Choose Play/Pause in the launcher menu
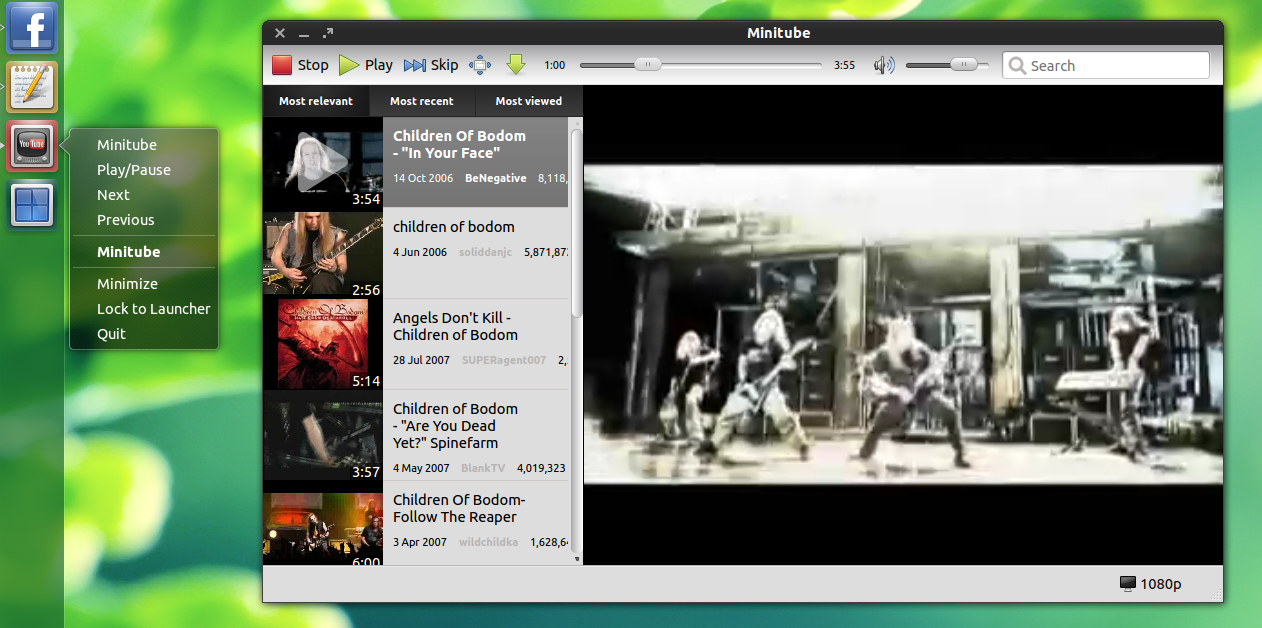Viewport: 1262px width, 628px height. [x=134, y=170]
